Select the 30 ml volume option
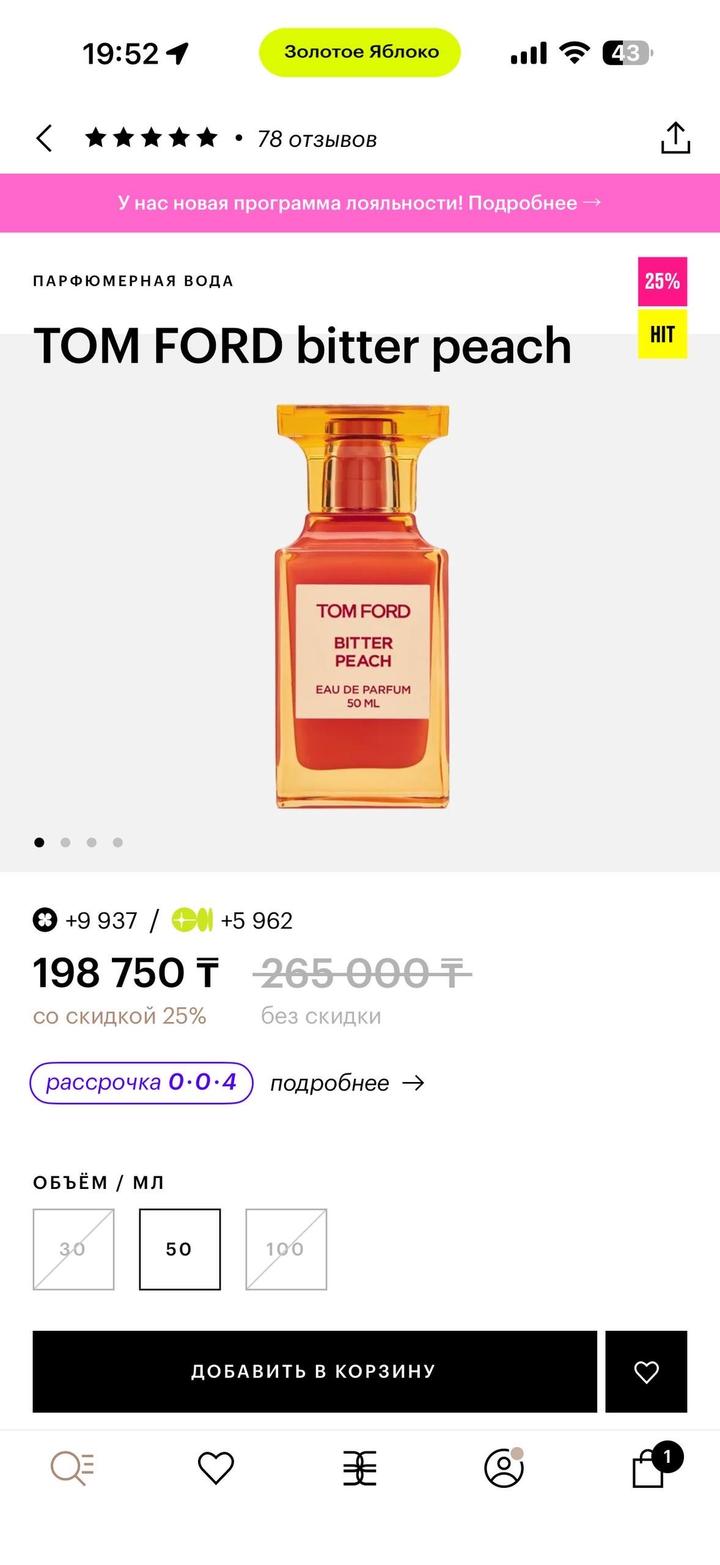Image resolution: width=720 pixels, height=1565 pixels. [73, 1249]
